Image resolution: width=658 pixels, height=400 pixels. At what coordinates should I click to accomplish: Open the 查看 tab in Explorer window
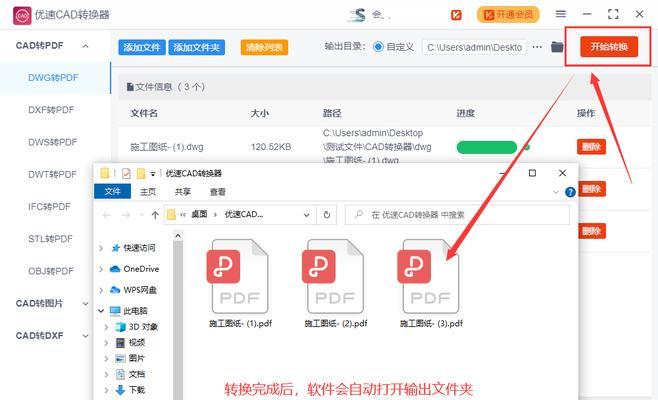click(x=217, y=192)
